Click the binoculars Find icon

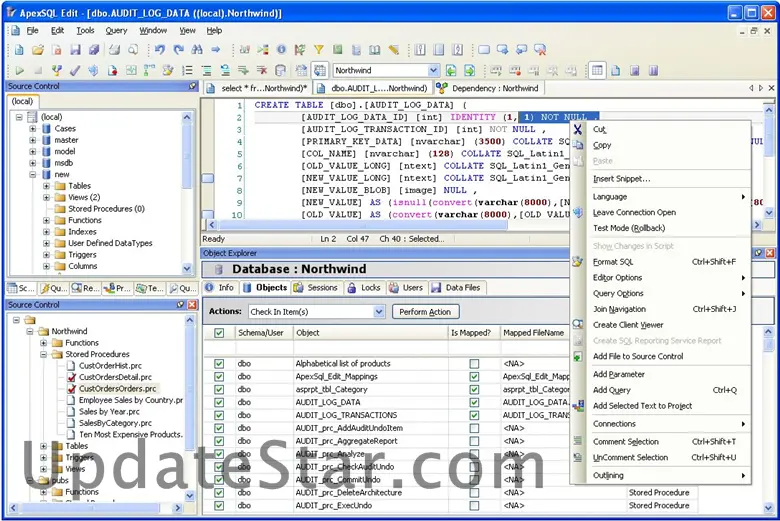coord(197,50)
